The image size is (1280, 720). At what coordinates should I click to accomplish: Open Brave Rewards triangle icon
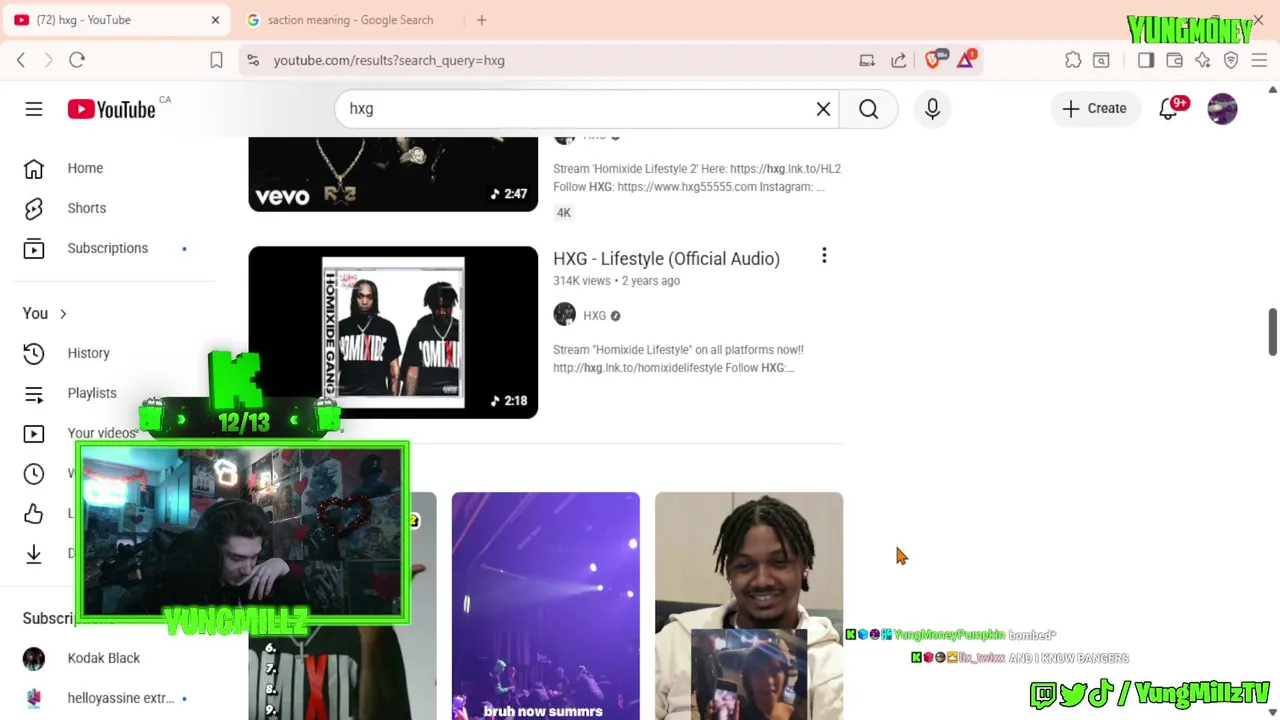click(x=965, y=60)
